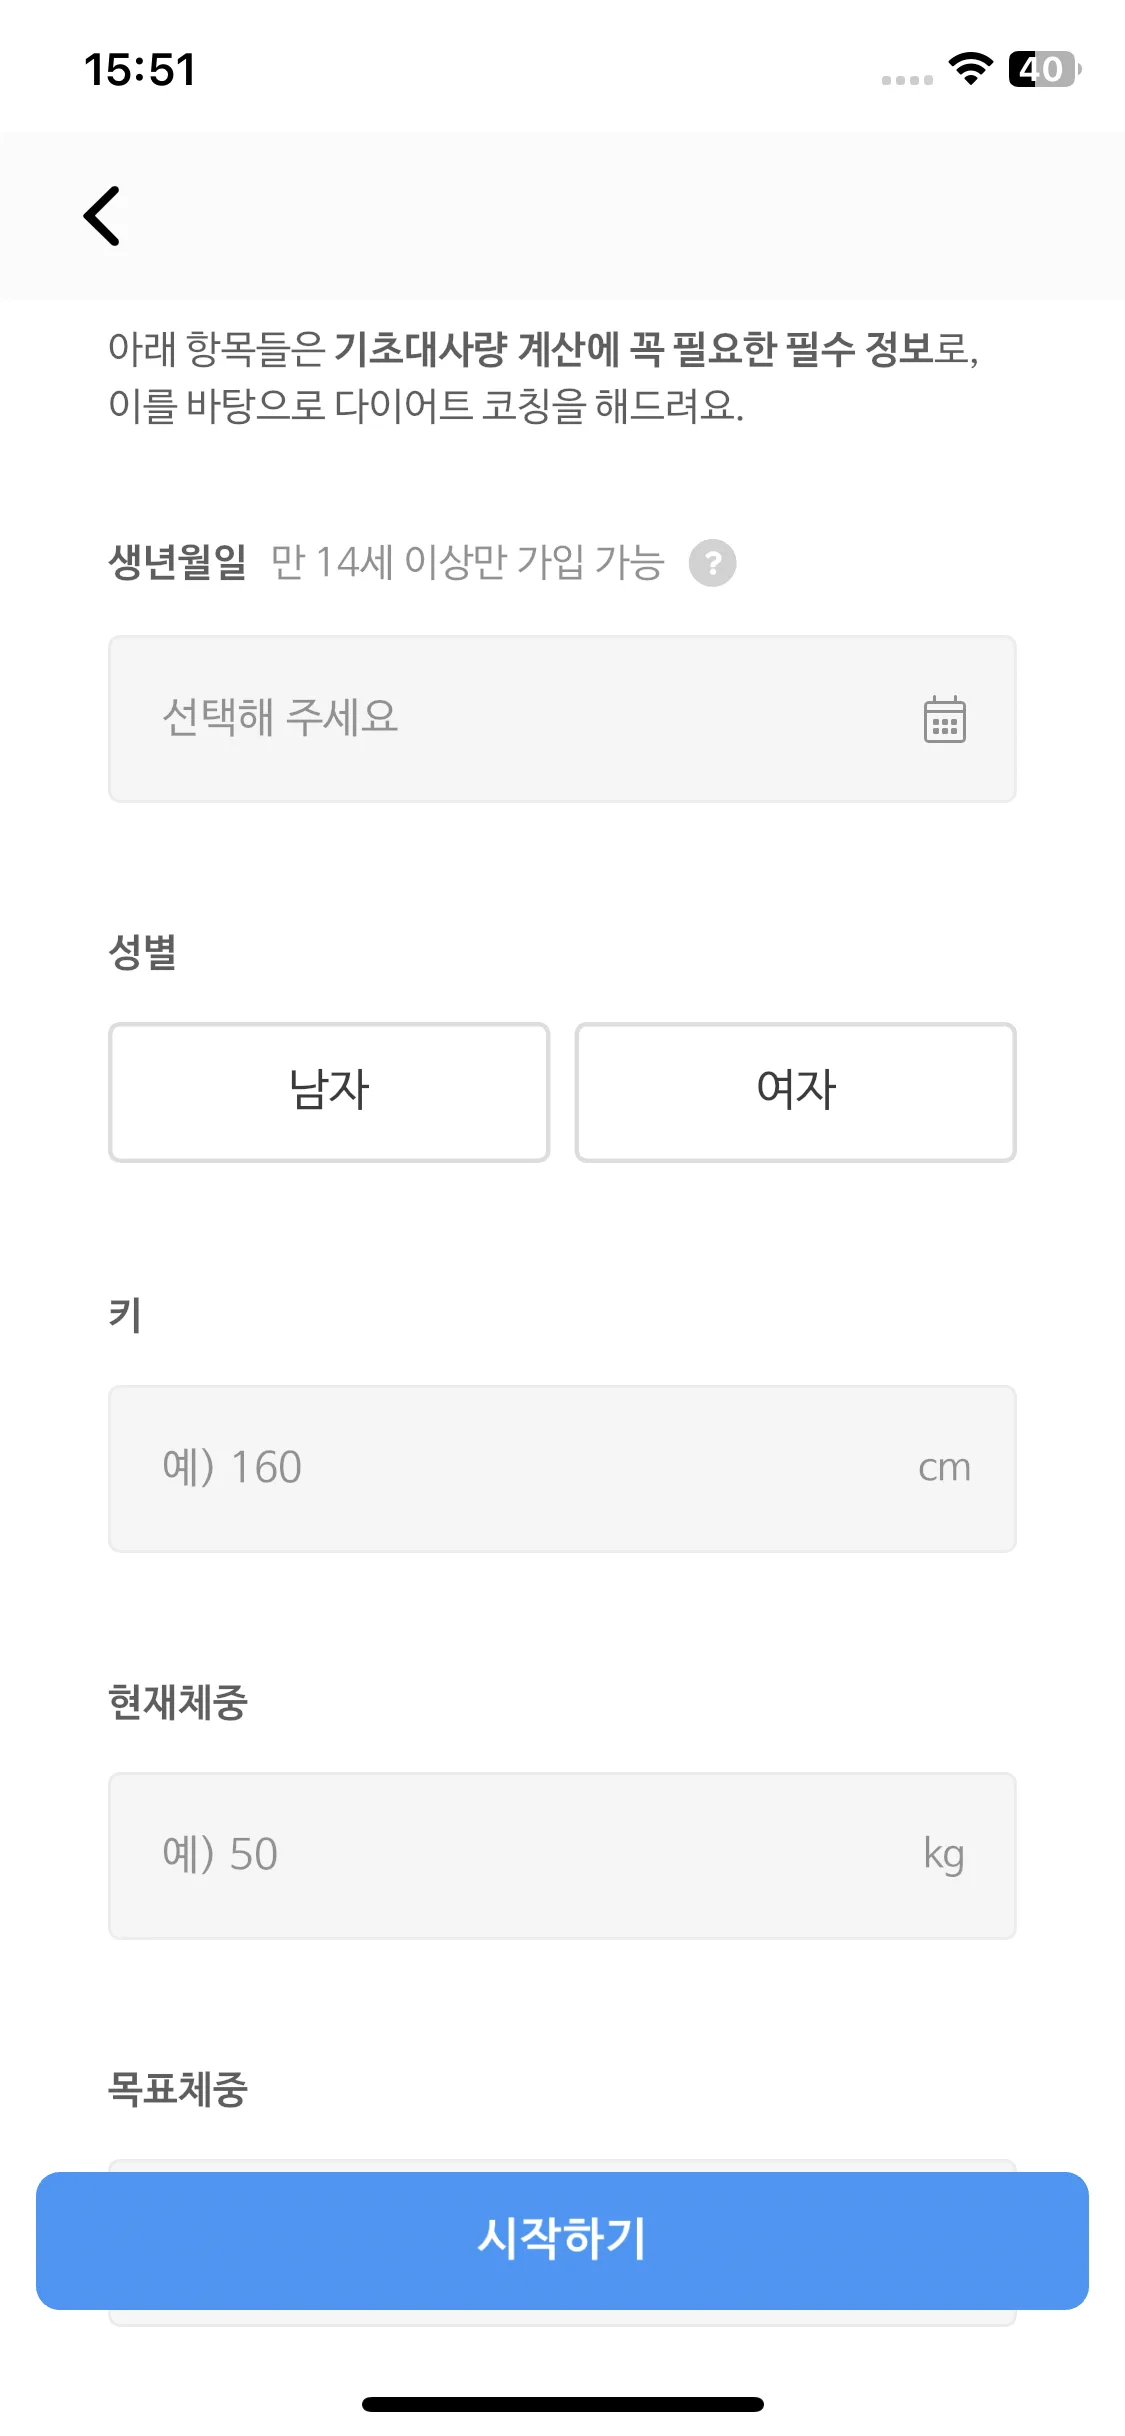Viewport: 1125px width, 2436px height.
Task: Tap the back arrow icon
Action: (x=102, y=215)
